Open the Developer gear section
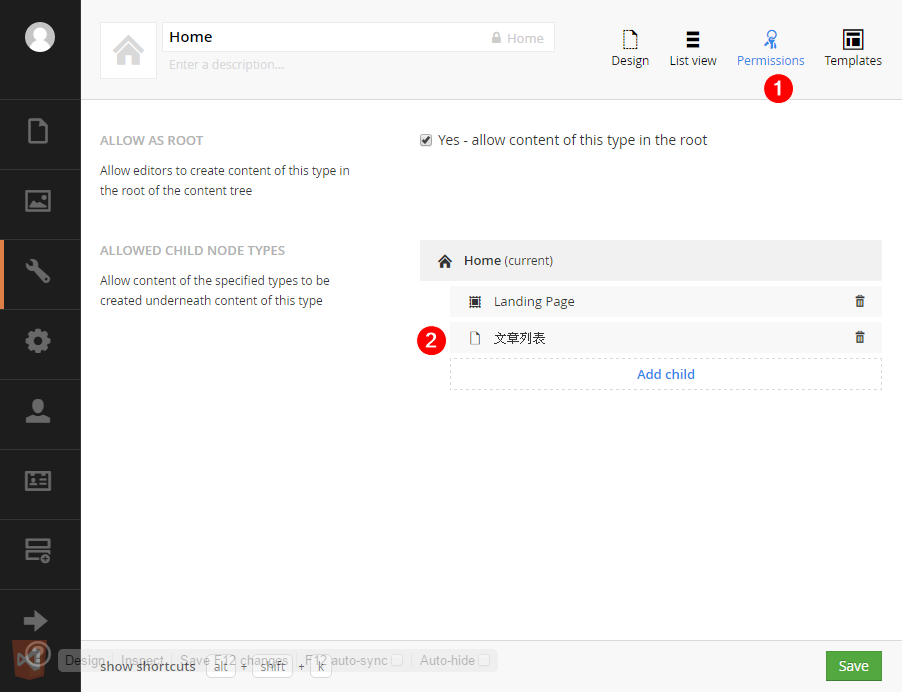The height and width of the screenshot is (692, 902). tap(38, 341)
